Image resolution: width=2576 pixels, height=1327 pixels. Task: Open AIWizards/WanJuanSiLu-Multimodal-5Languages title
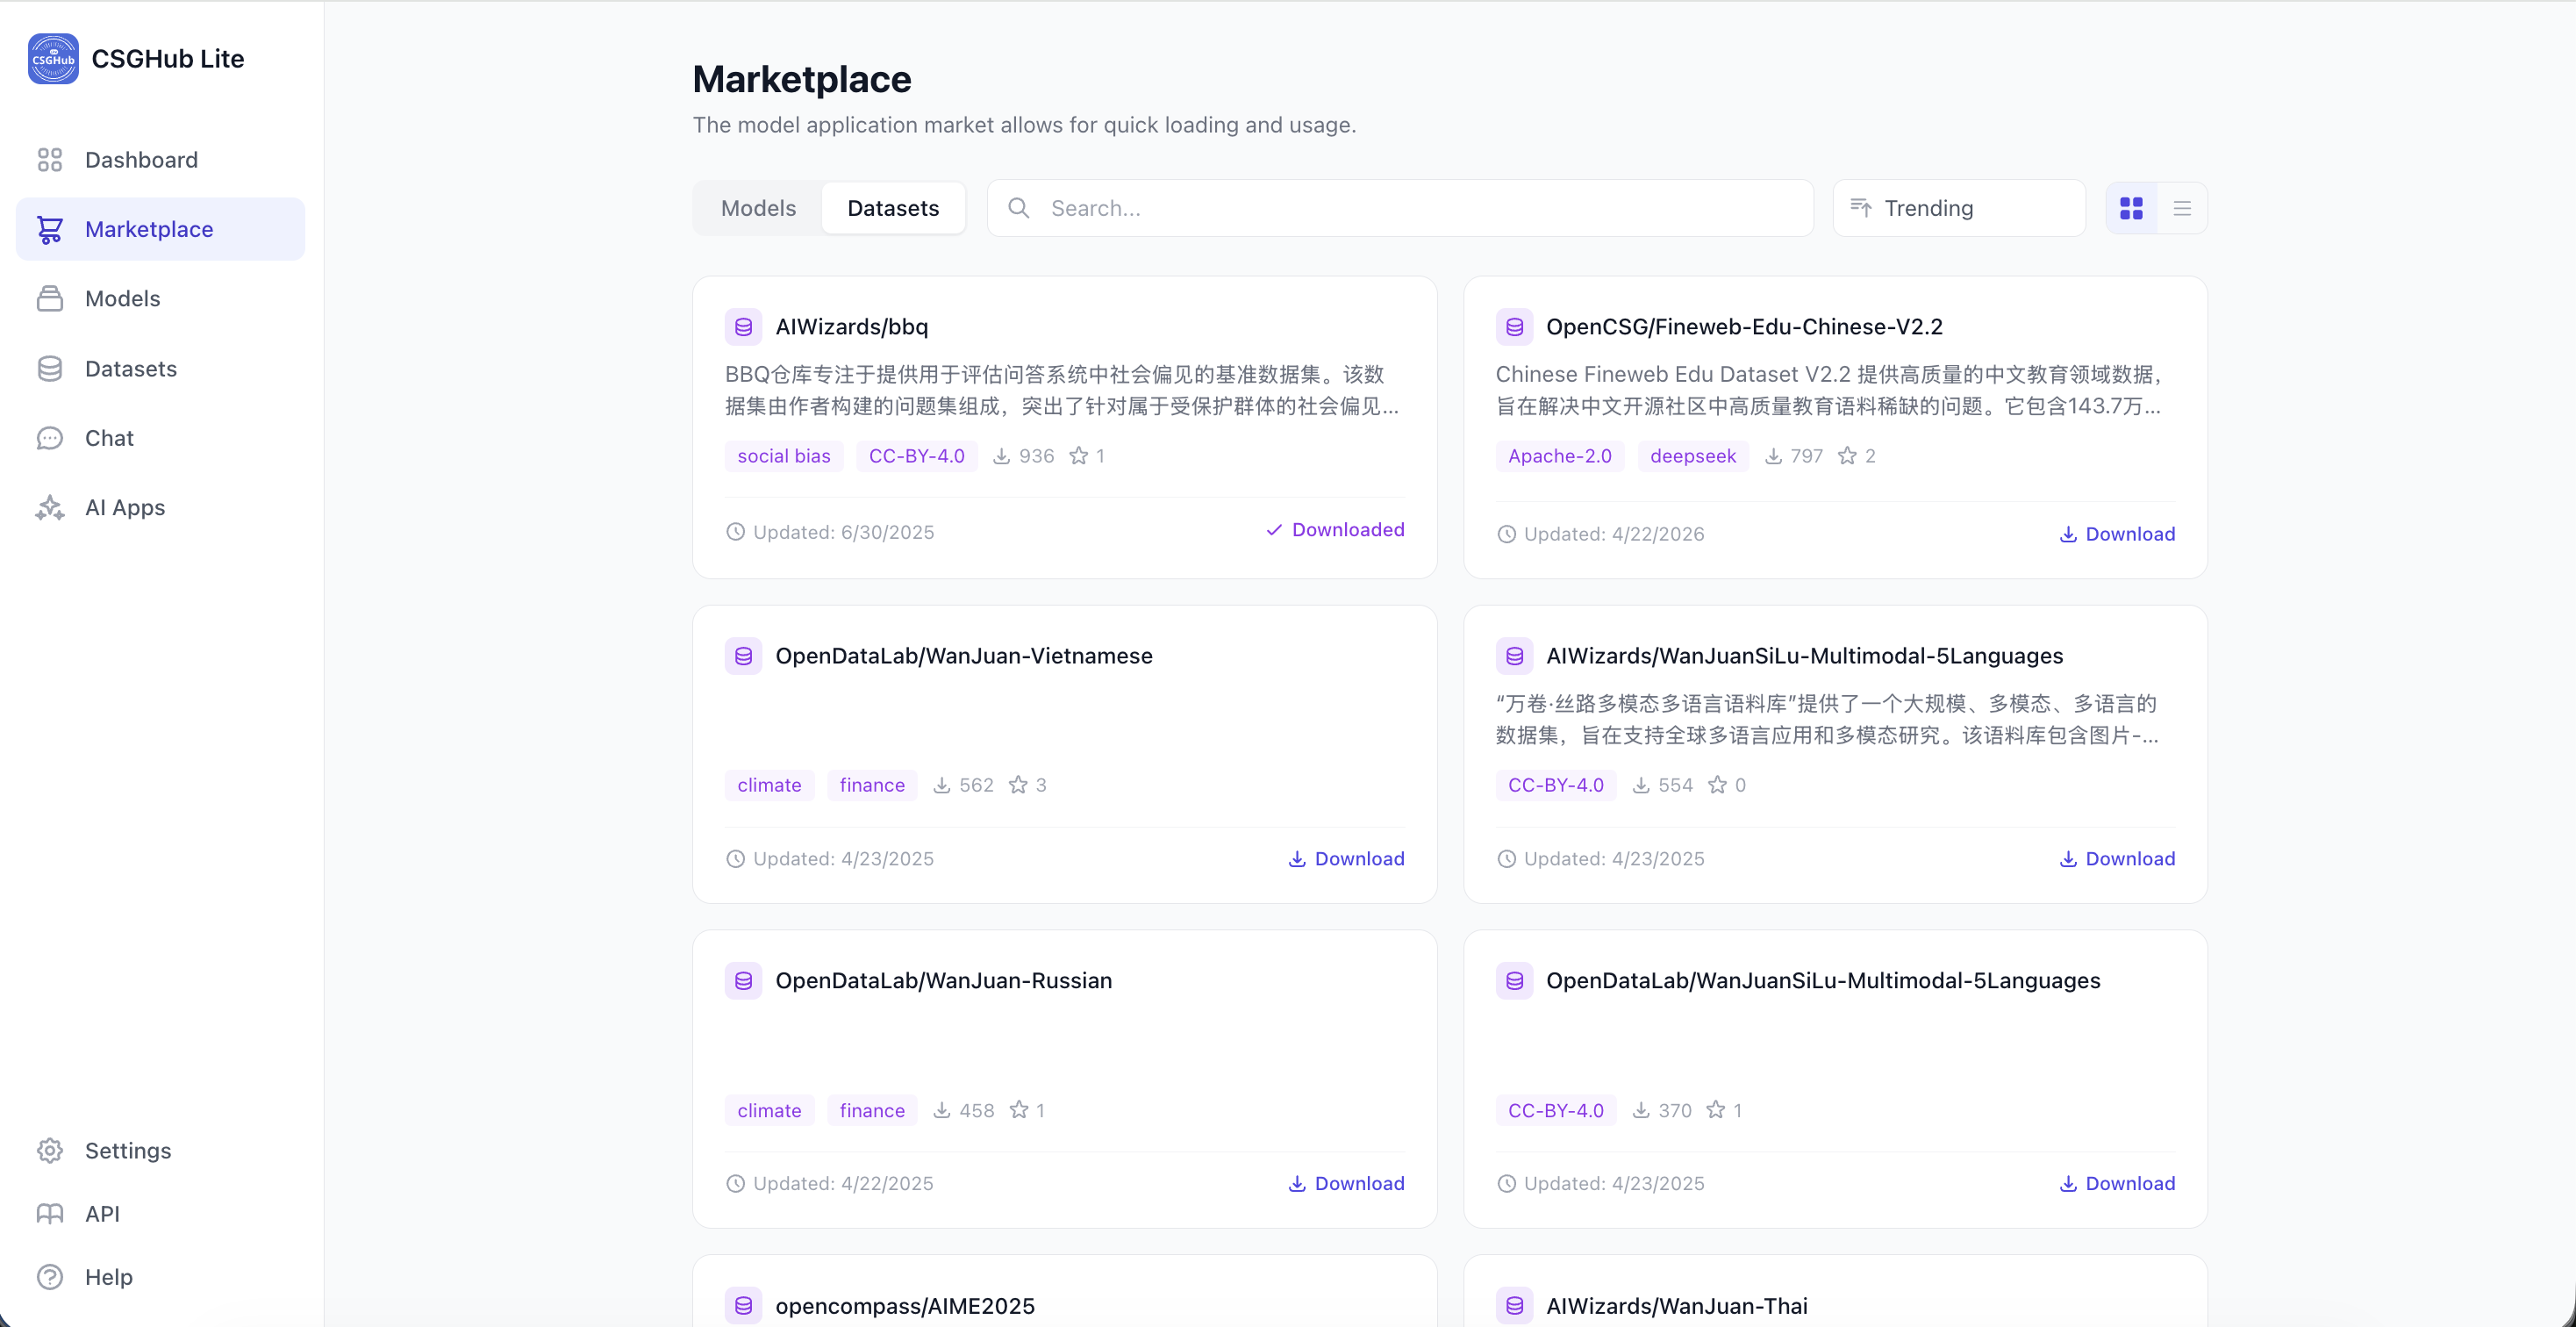click(x=1804, y=656)
